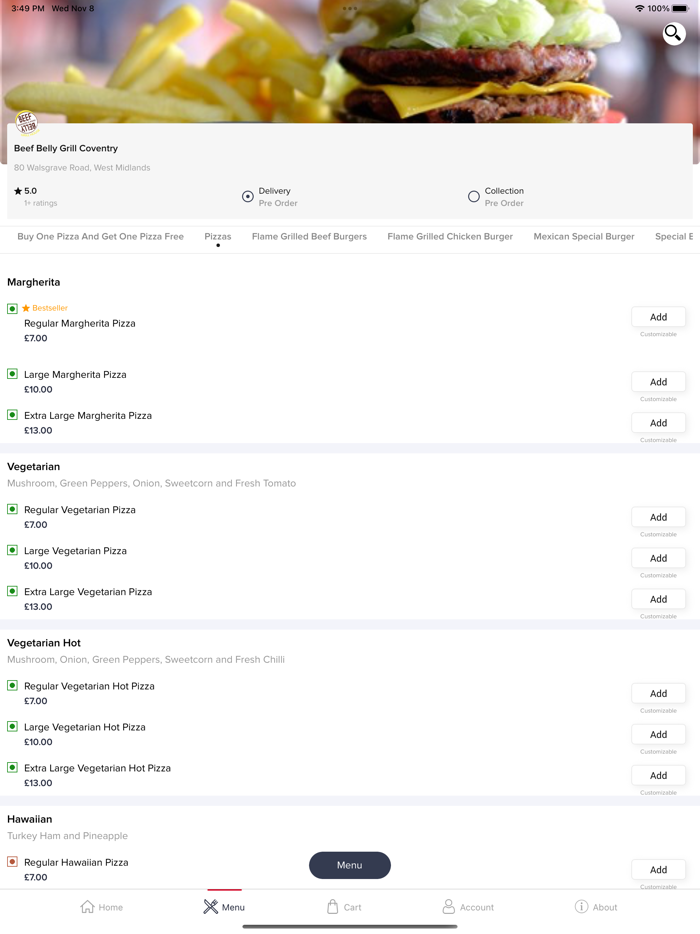Add Extra Large Vegetarian Hot Pizza
This screenshot has height=934, width=700.
coord(658,776)
